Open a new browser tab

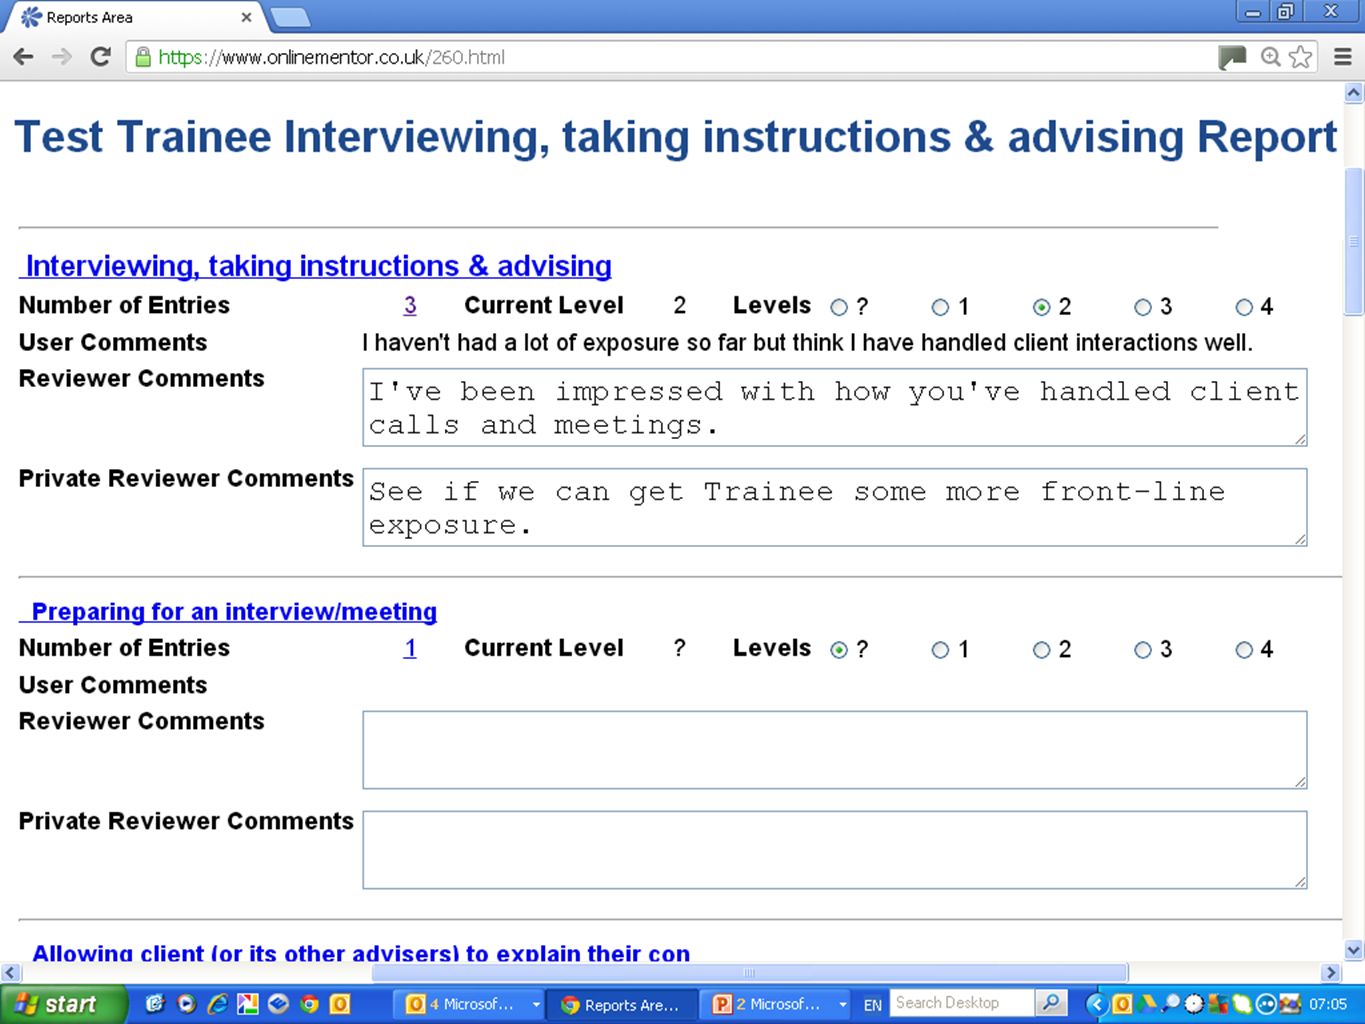290,17
